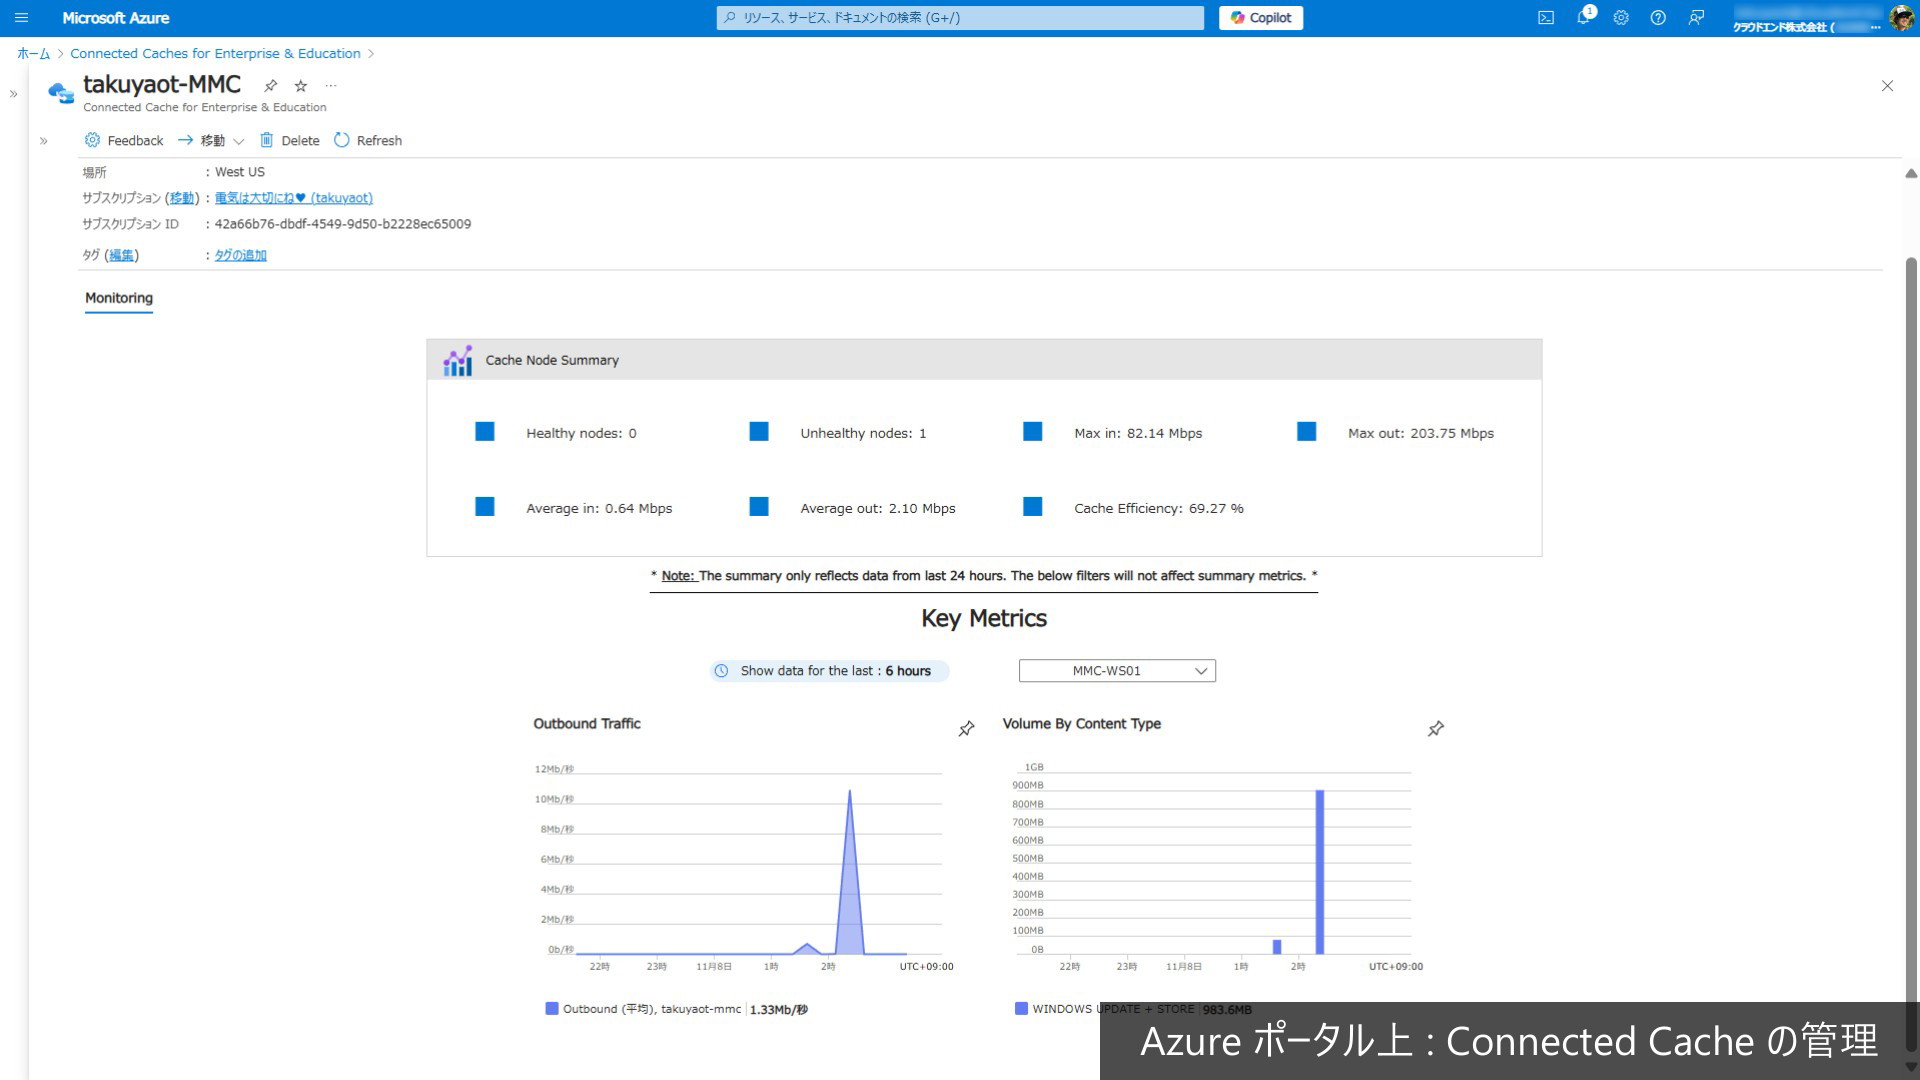Pin the Volume By Content Type chart
Viewport: 1920px width, 1080px height.
[x=1436, y=729]
